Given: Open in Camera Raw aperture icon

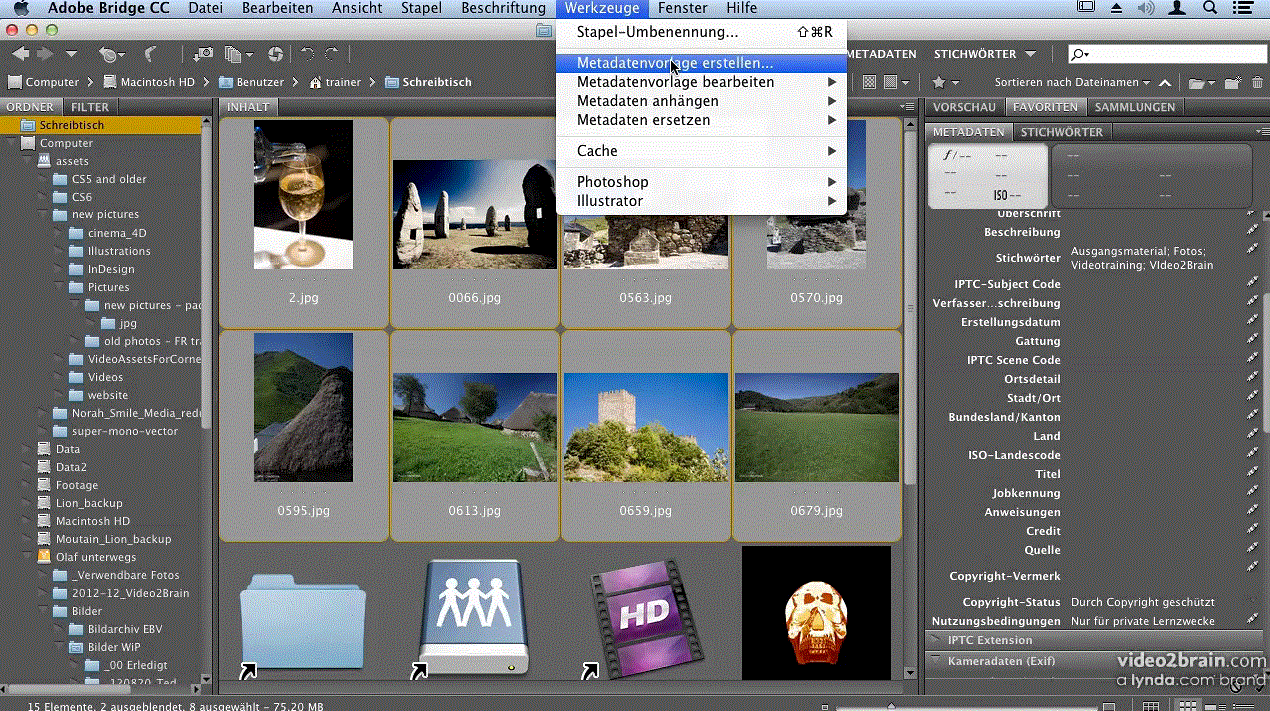Looking at the screenshot, I should point(275,54).
